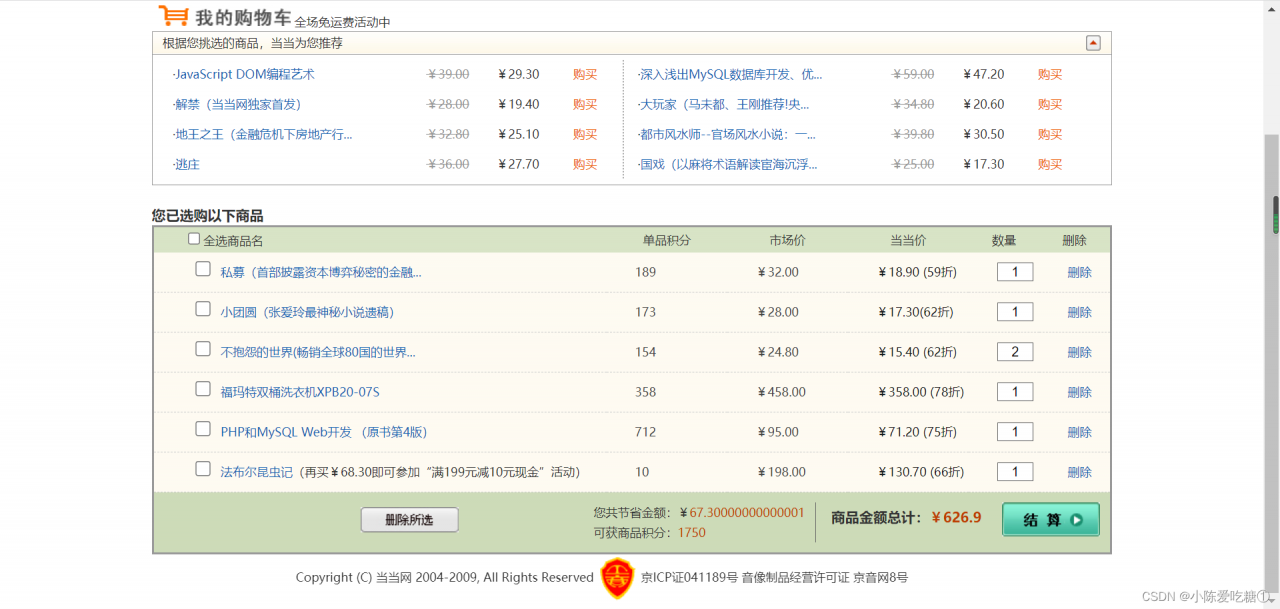Open the 都市风水师 recommended book
The height and width of the screenshot is (609, 1280).
click(x=727, y=134)
